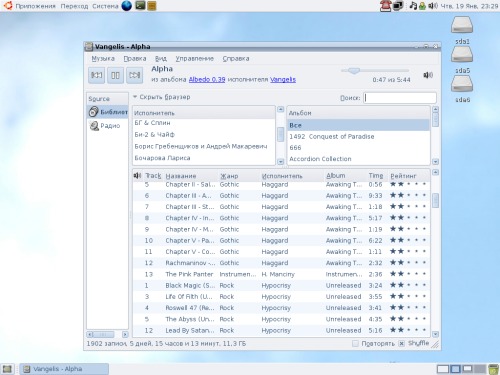500x375 pixels.
Task: Open the Firefox globe launcher in panel
Action: tap(127, 6)
